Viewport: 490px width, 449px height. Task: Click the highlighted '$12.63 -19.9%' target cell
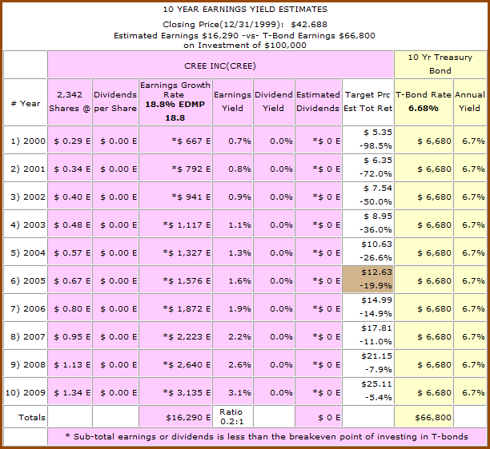(368, 280)
